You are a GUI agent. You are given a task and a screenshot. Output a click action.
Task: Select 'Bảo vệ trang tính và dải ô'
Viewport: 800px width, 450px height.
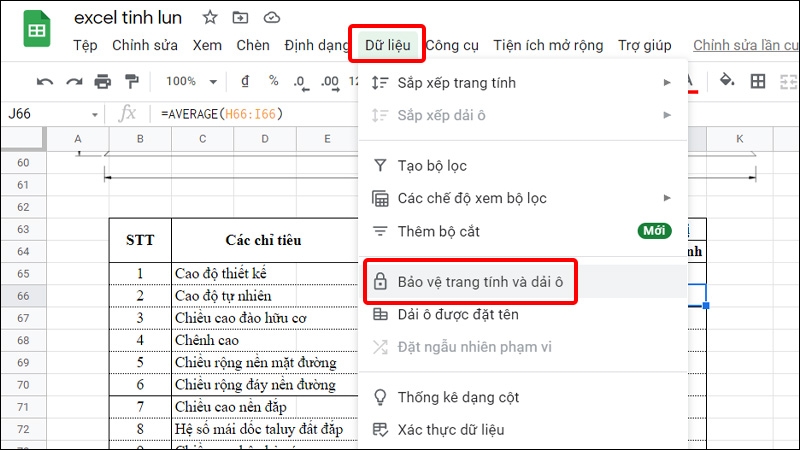(522, 282)
